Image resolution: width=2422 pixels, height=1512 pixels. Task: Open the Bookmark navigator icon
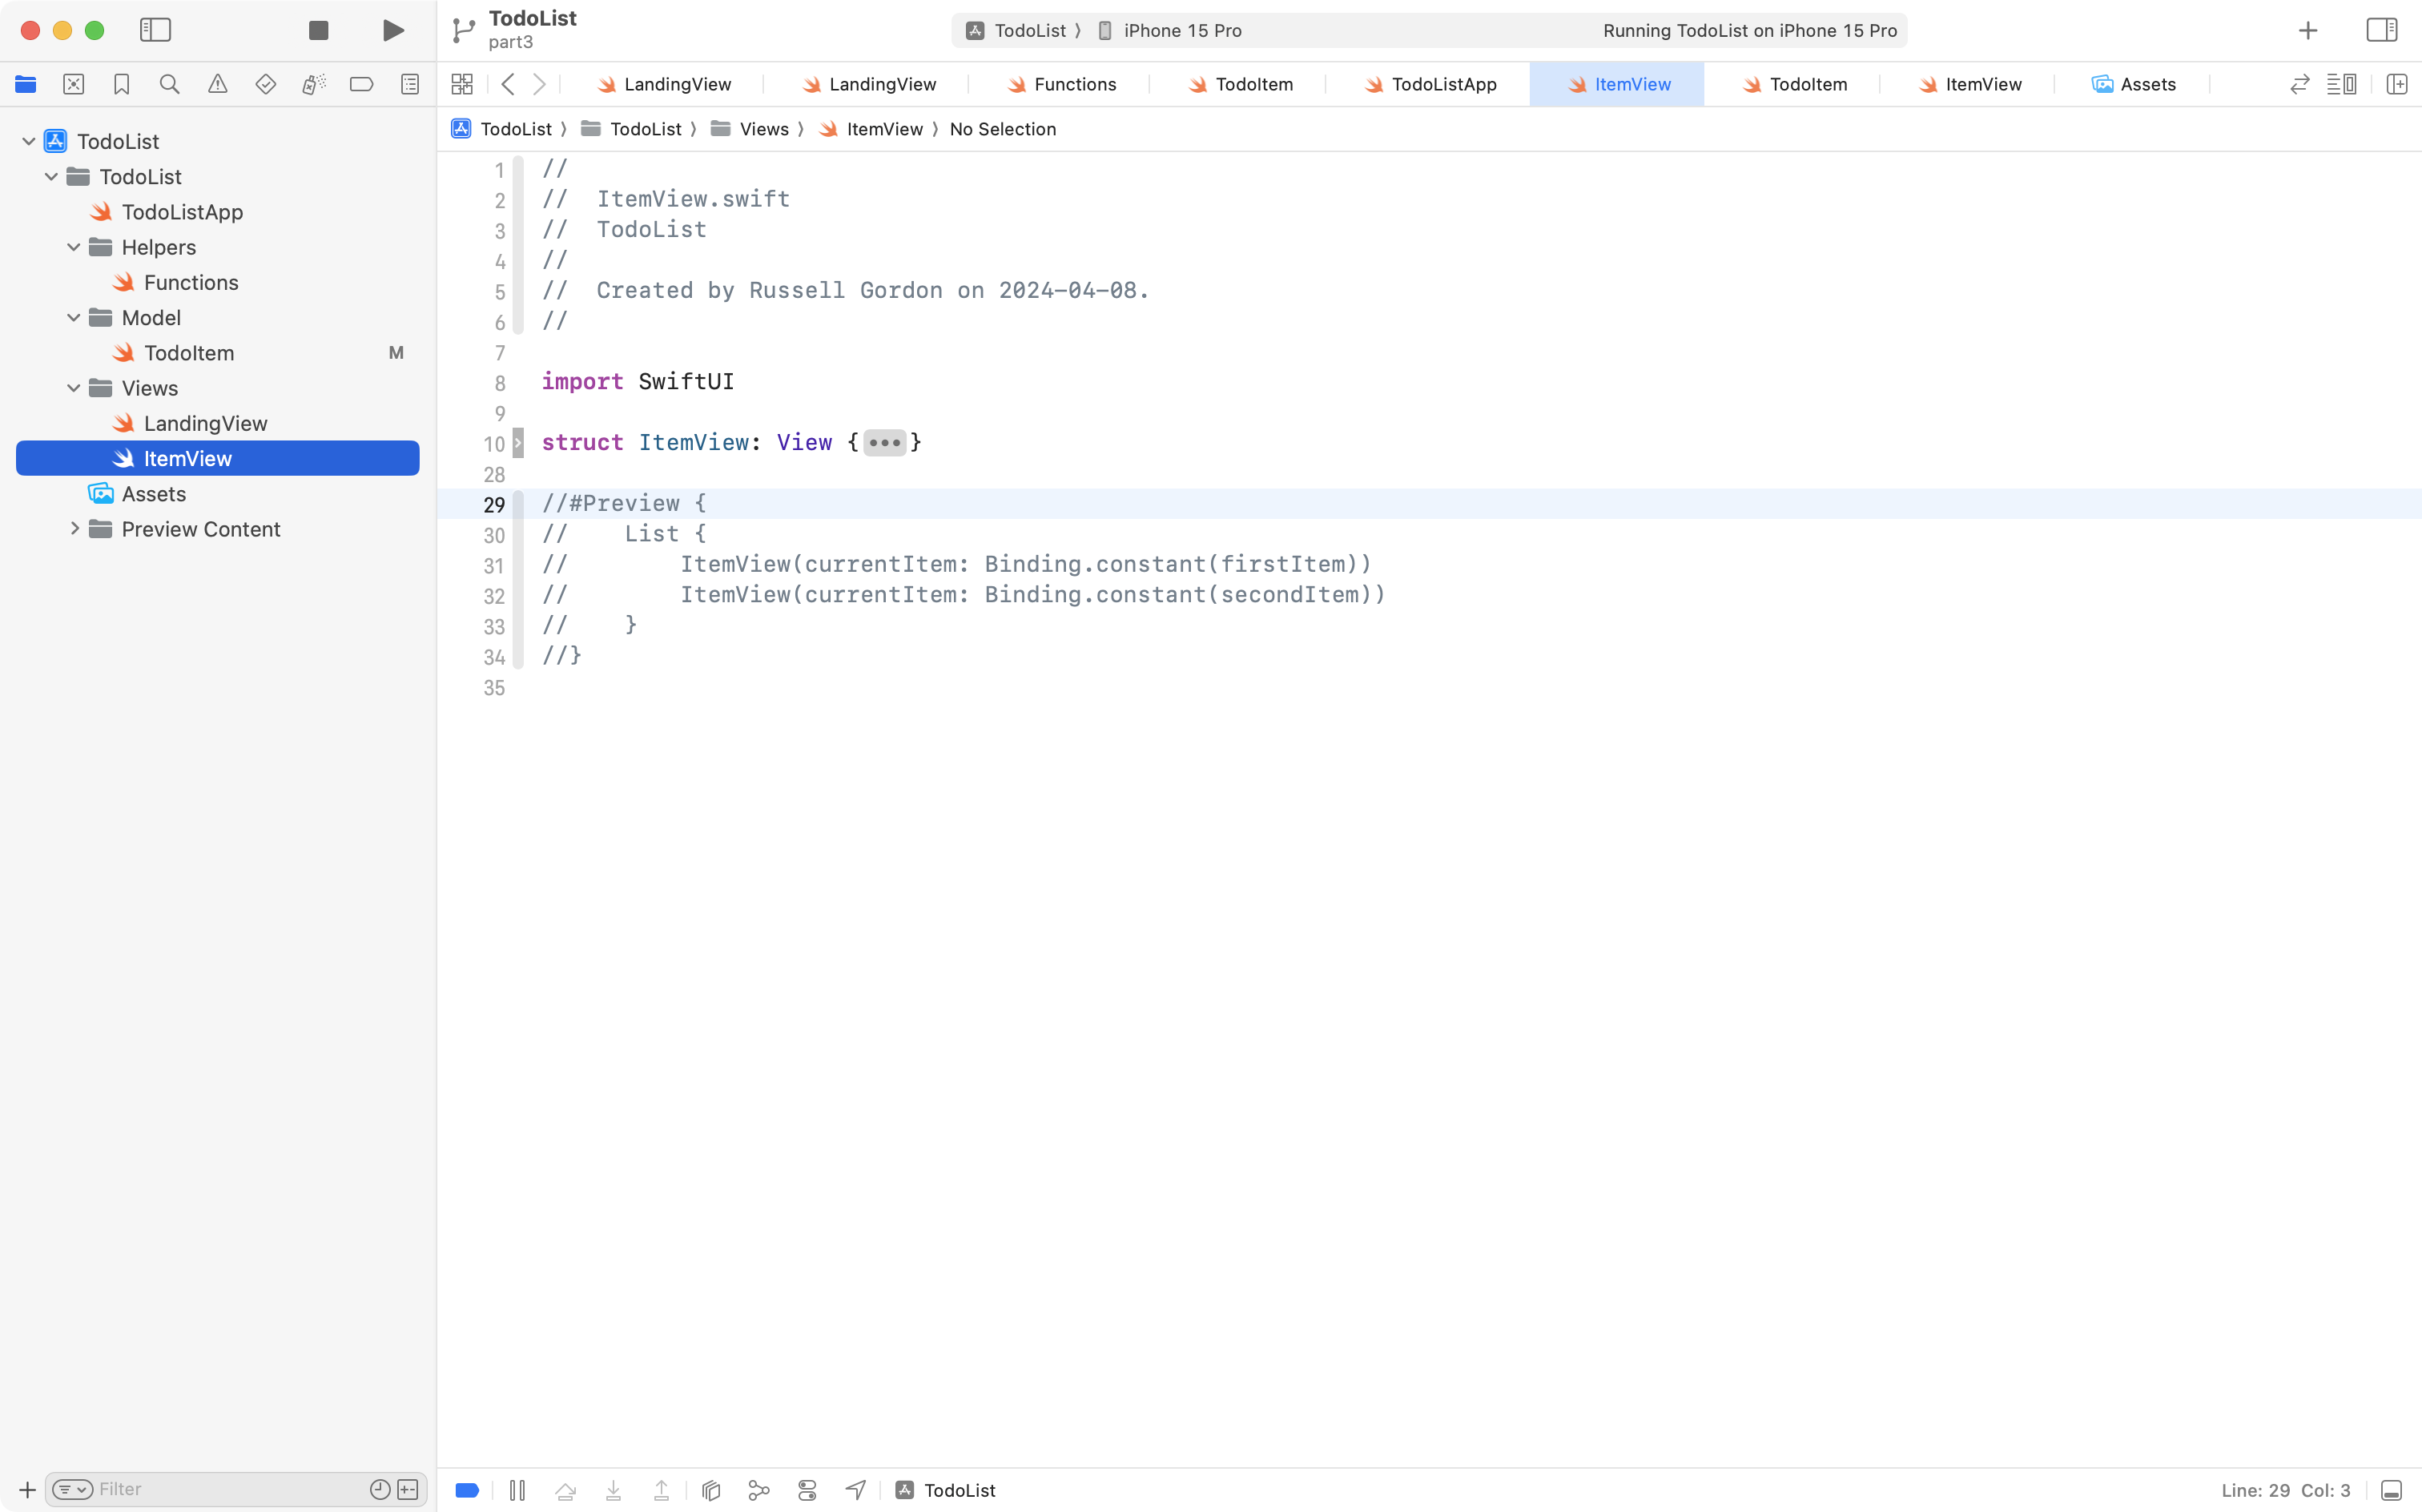(x=122, y=84)
